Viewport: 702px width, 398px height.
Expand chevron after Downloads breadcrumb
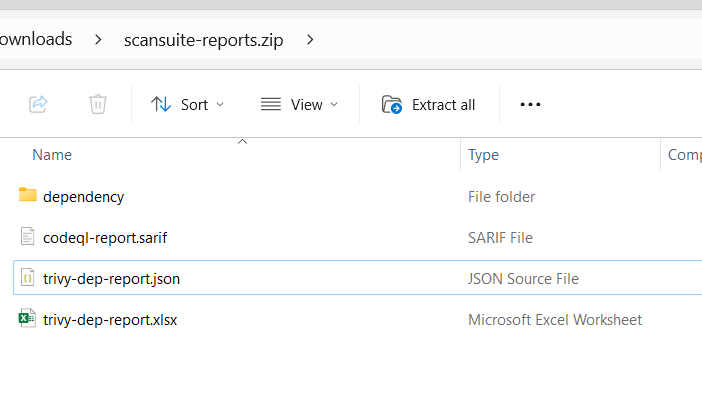pyautogui.click(x=98, y=40)
